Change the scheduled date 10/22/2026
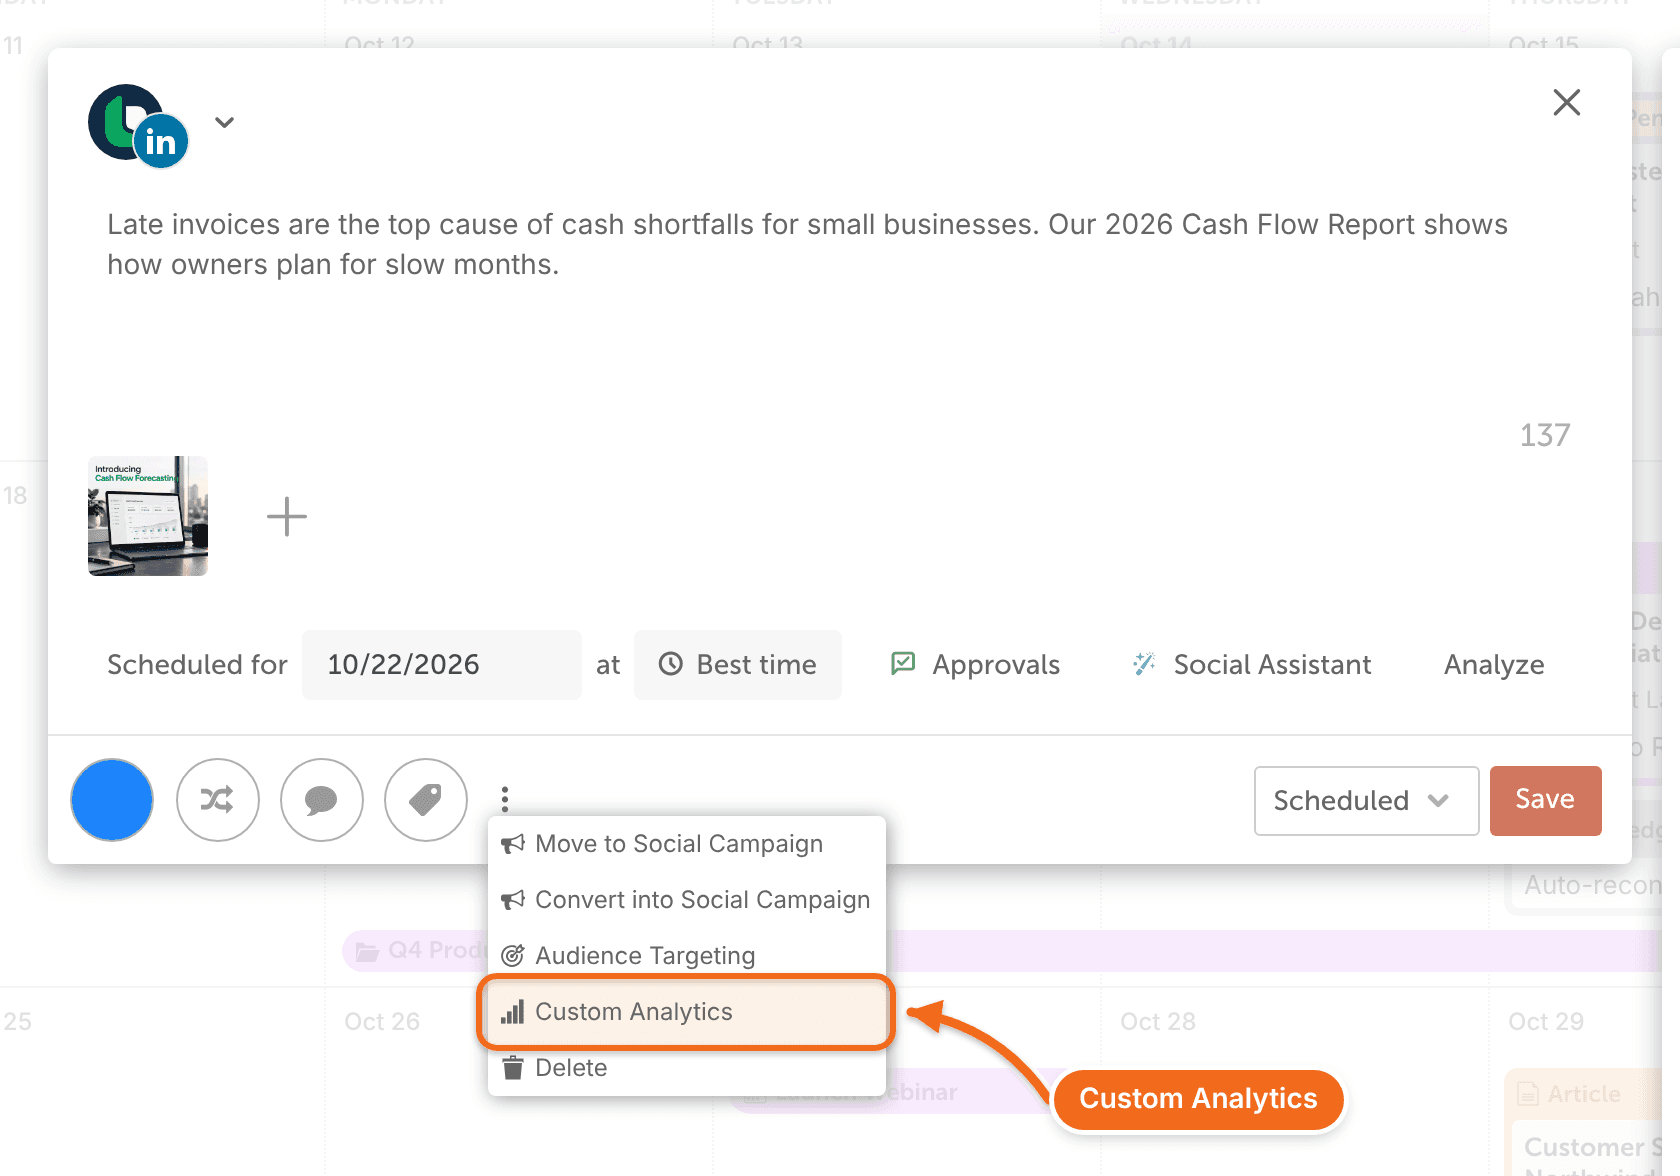 [442, 665]
